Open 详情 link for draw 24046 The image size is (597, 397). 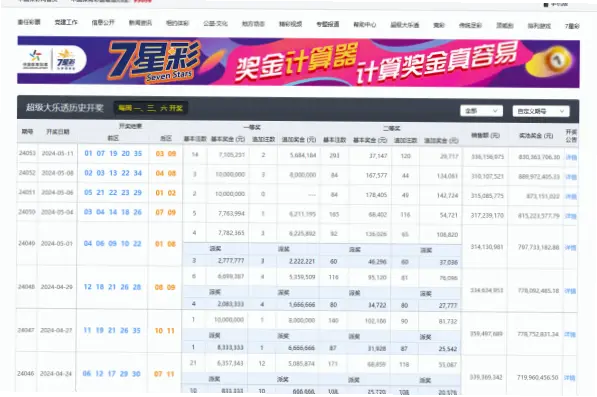pyautogui.click(x=570, y=378)
